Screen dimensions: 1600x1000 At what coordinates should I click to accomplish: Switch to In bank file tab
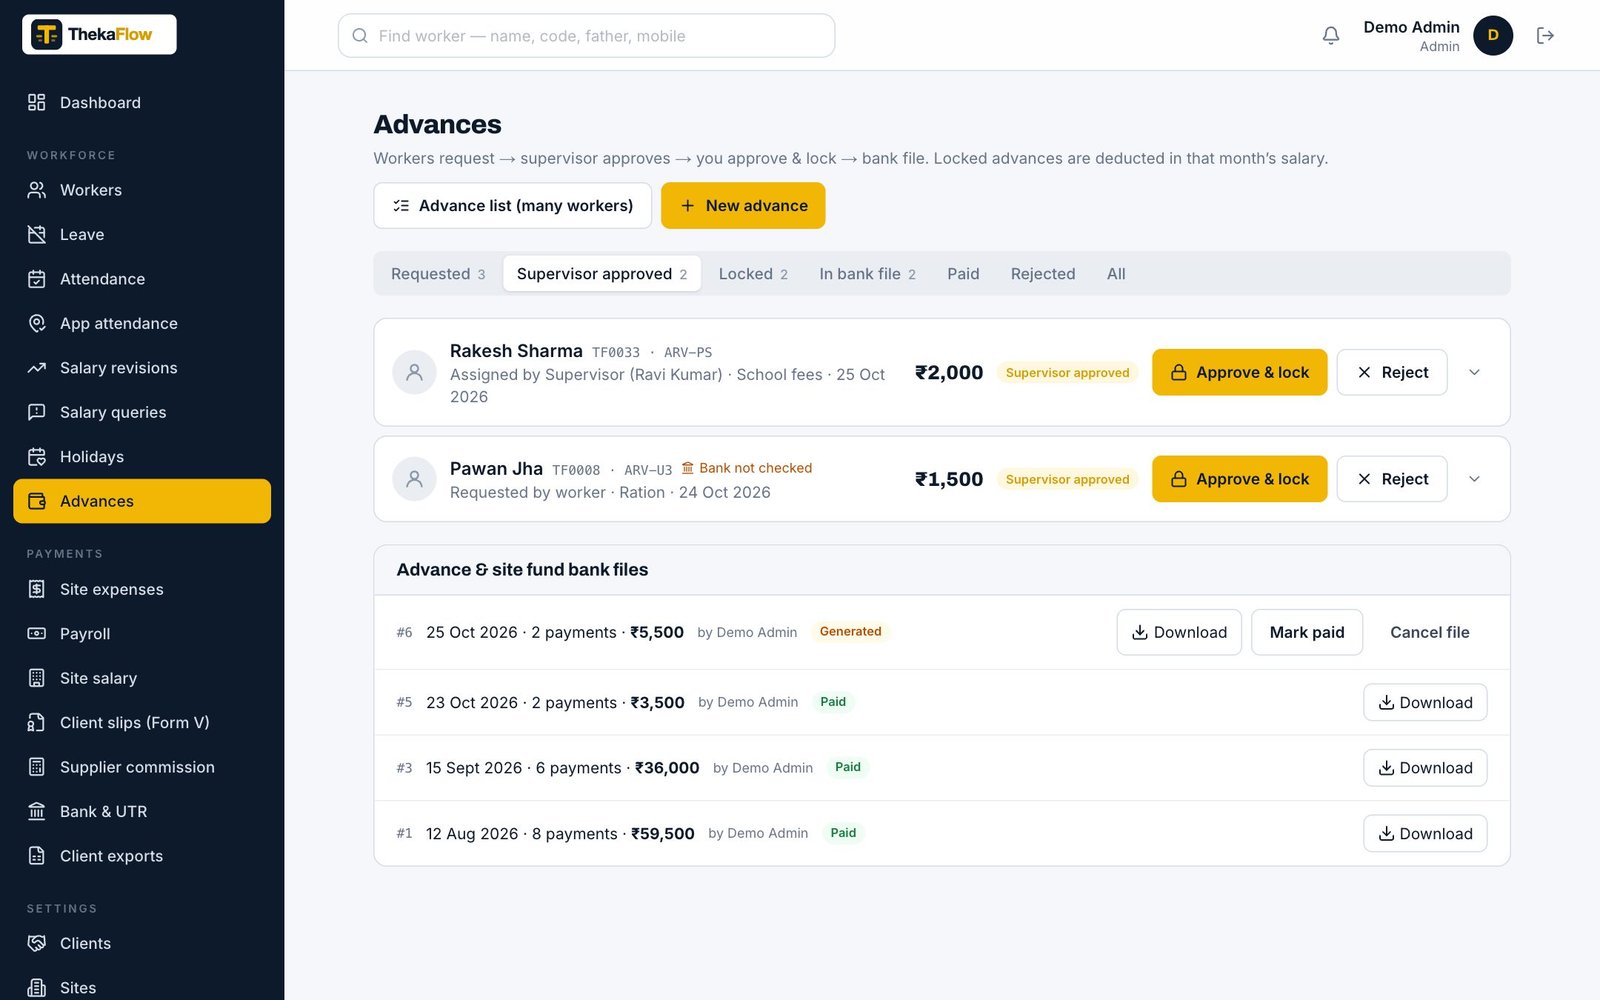point(867,274)
